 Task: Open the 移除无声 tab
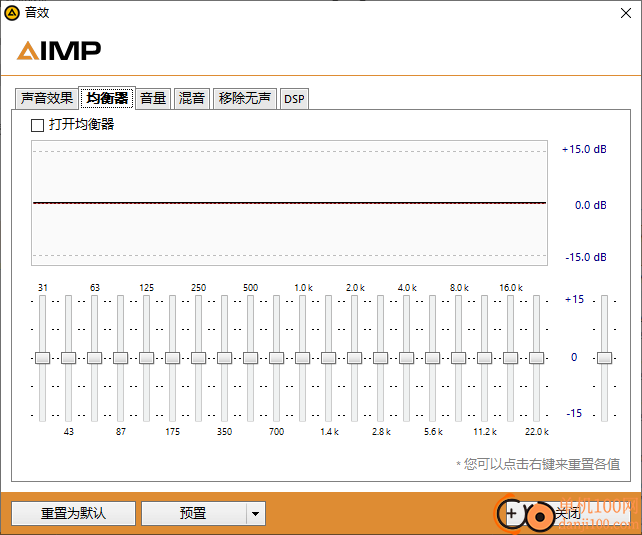(x=244, y=98)
